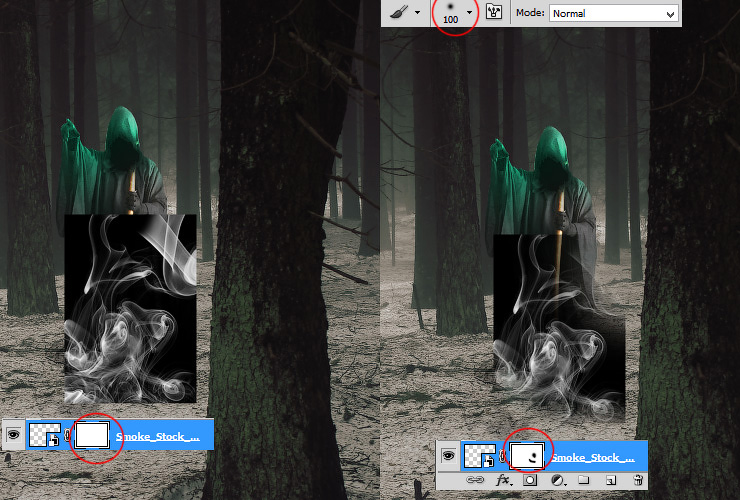Click the Link layers icon
This screenshot has width=740, height=500.
pos(474,480)
